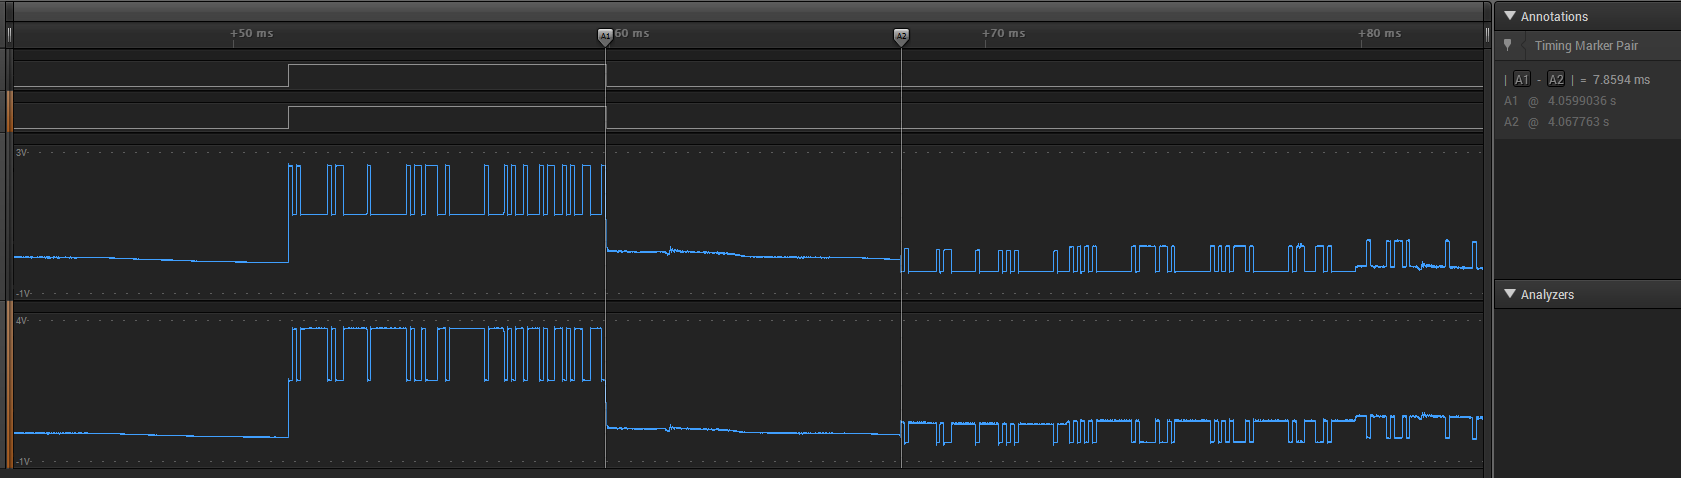Click the A2 badge in the measurement row

(1556, 80)
